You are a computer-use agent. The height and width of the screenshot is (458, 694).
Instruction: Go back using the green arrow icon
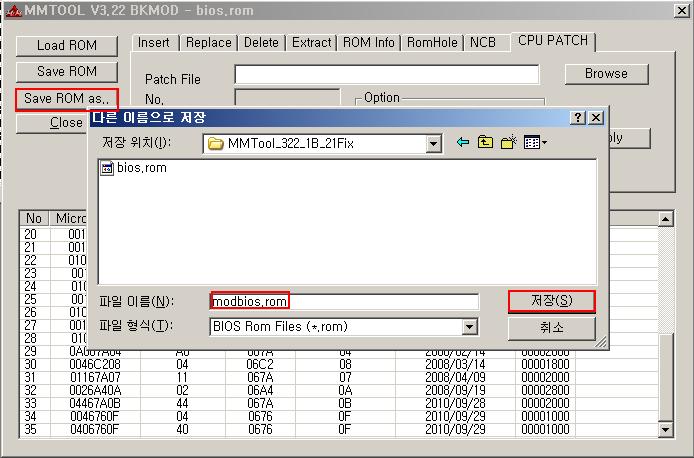coord(463,142)
